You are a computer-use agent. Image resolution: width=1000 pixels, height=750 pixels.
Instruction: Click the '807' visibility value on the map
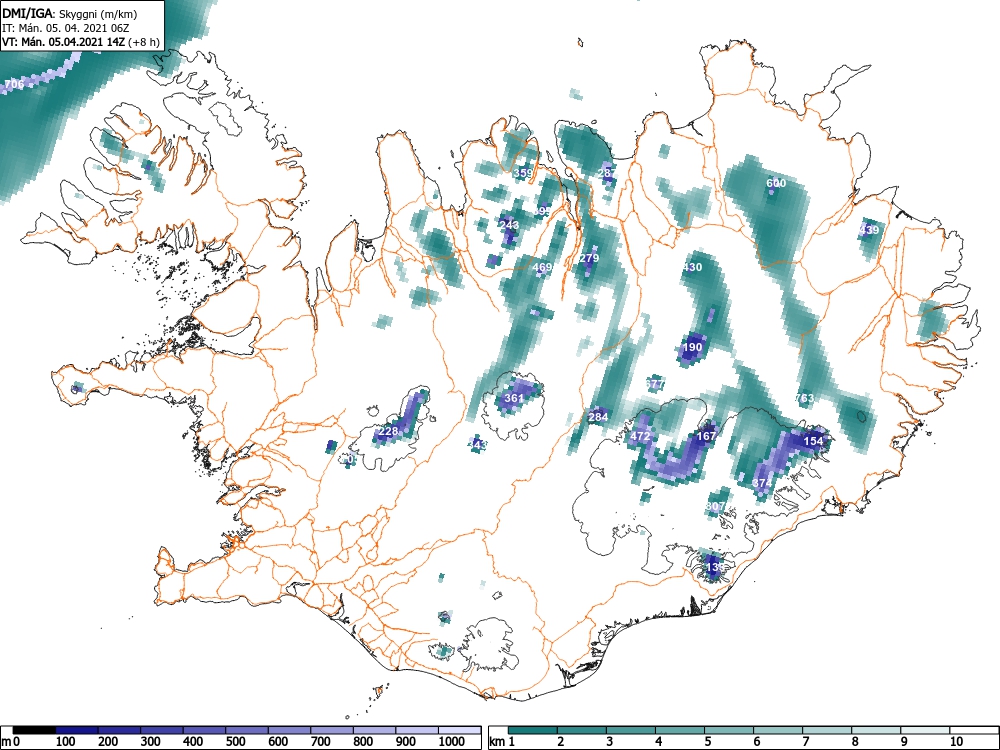(x=716, y=506)
